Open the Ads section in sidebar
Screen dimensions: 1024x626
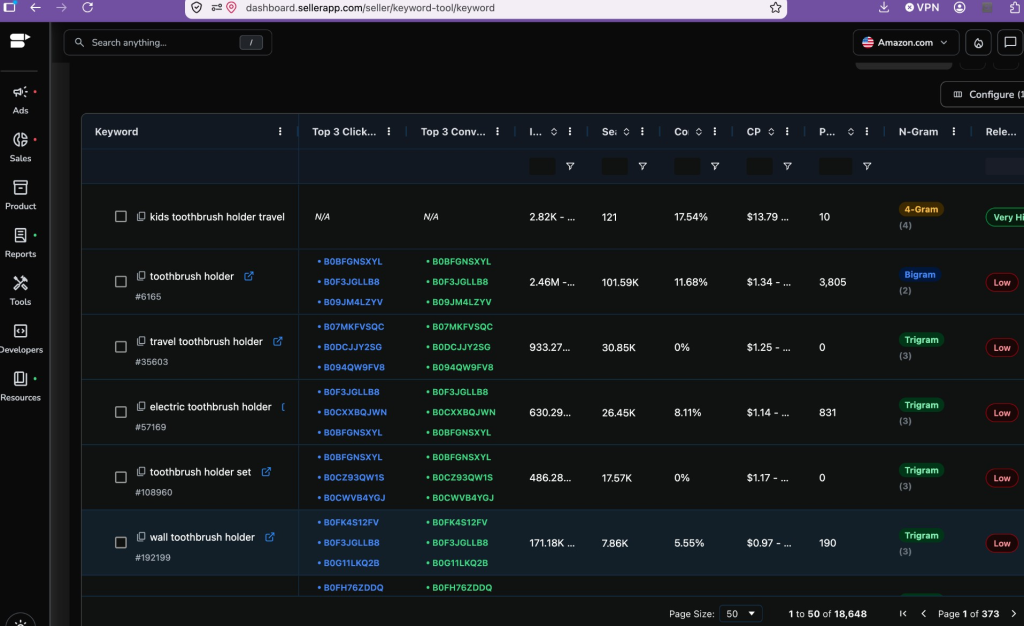[x=20, y=99]
